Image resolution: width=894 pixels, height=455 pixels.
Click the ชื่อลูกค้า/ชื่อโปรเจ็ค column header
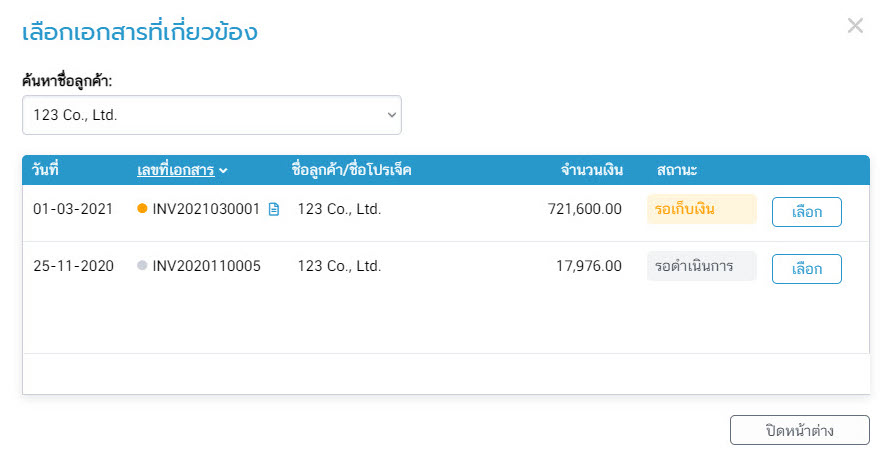point(351,170)
